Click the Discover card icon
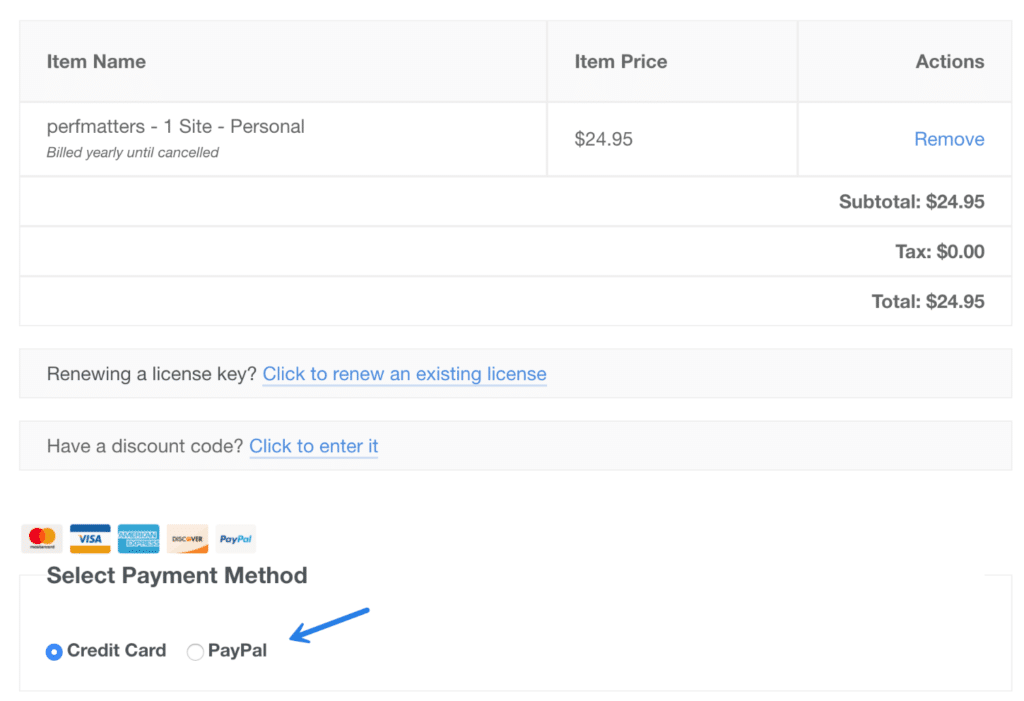The width and height of the screenshot is (1024, 701). point(187,538)
